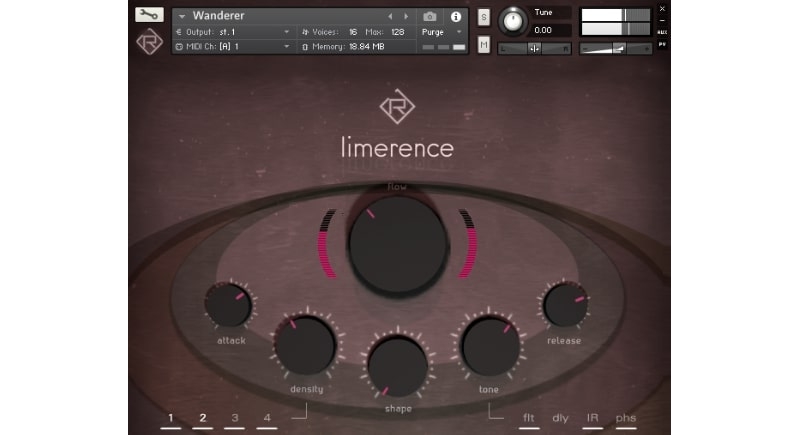The width and height of the screenshot is (800, 435).
Task: Solo the instrument with S button
Action: click(x=484, y=17)
